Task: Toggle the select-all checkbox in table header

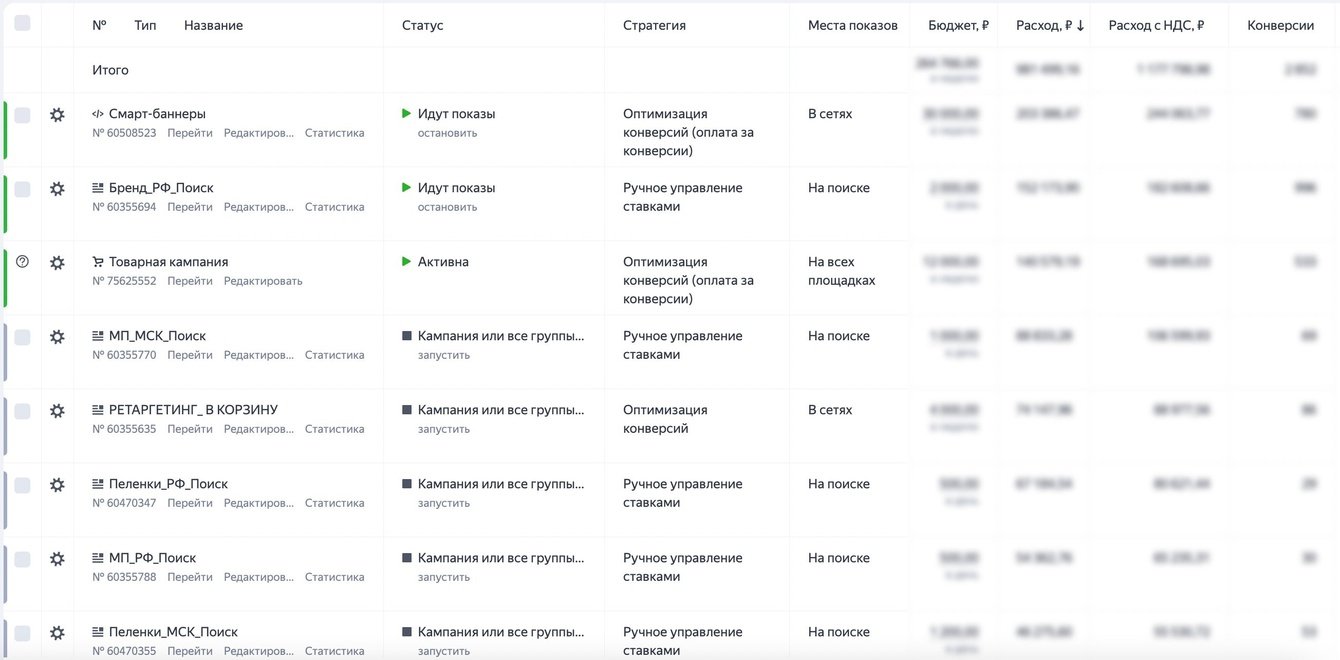Action: coord(22,23)
